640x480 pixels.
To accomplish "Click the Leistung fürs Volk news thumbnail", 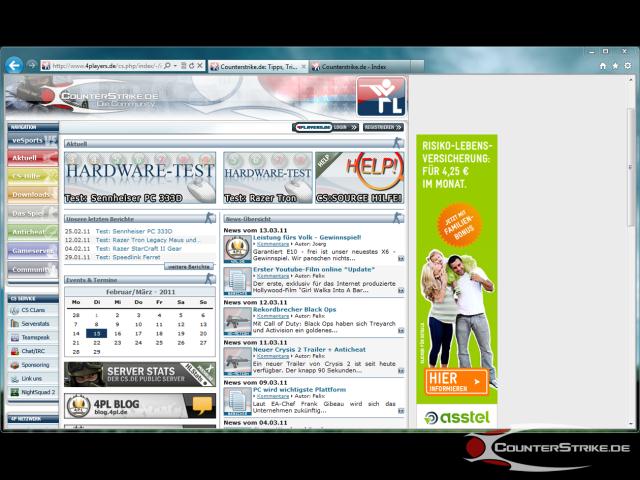I will [237, 249].
